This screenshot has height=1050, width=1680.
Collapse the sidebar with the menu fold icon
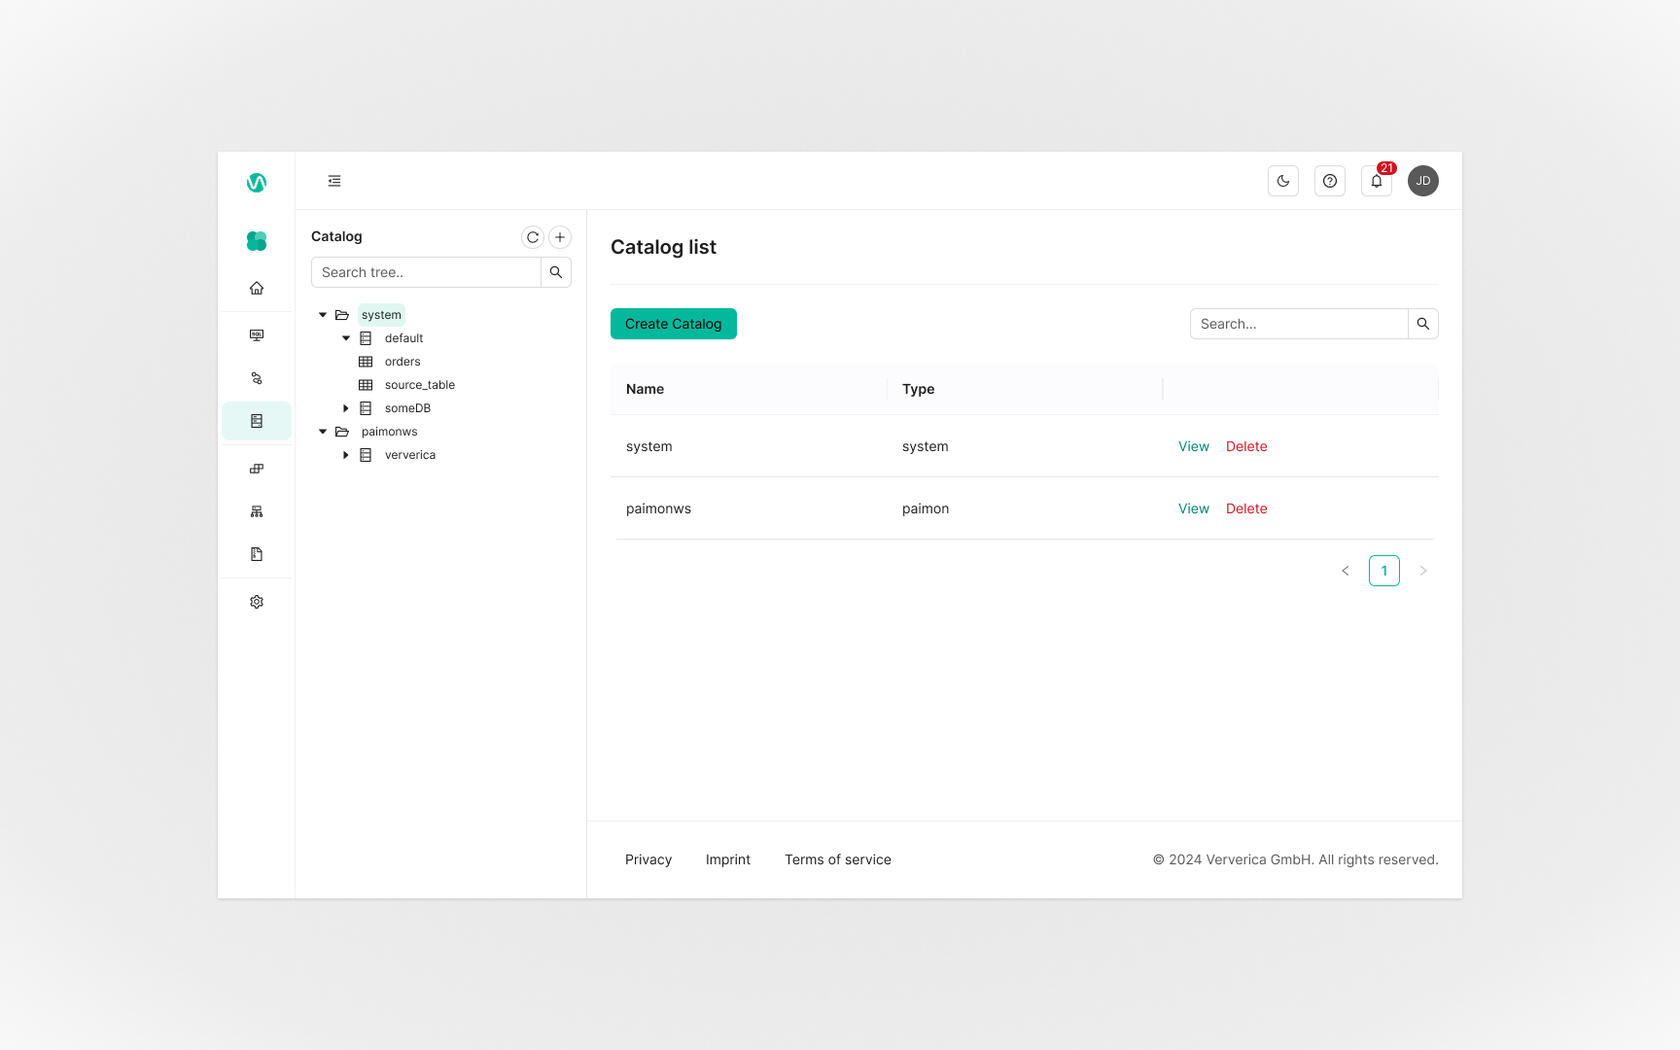click(x=334, y=181)
